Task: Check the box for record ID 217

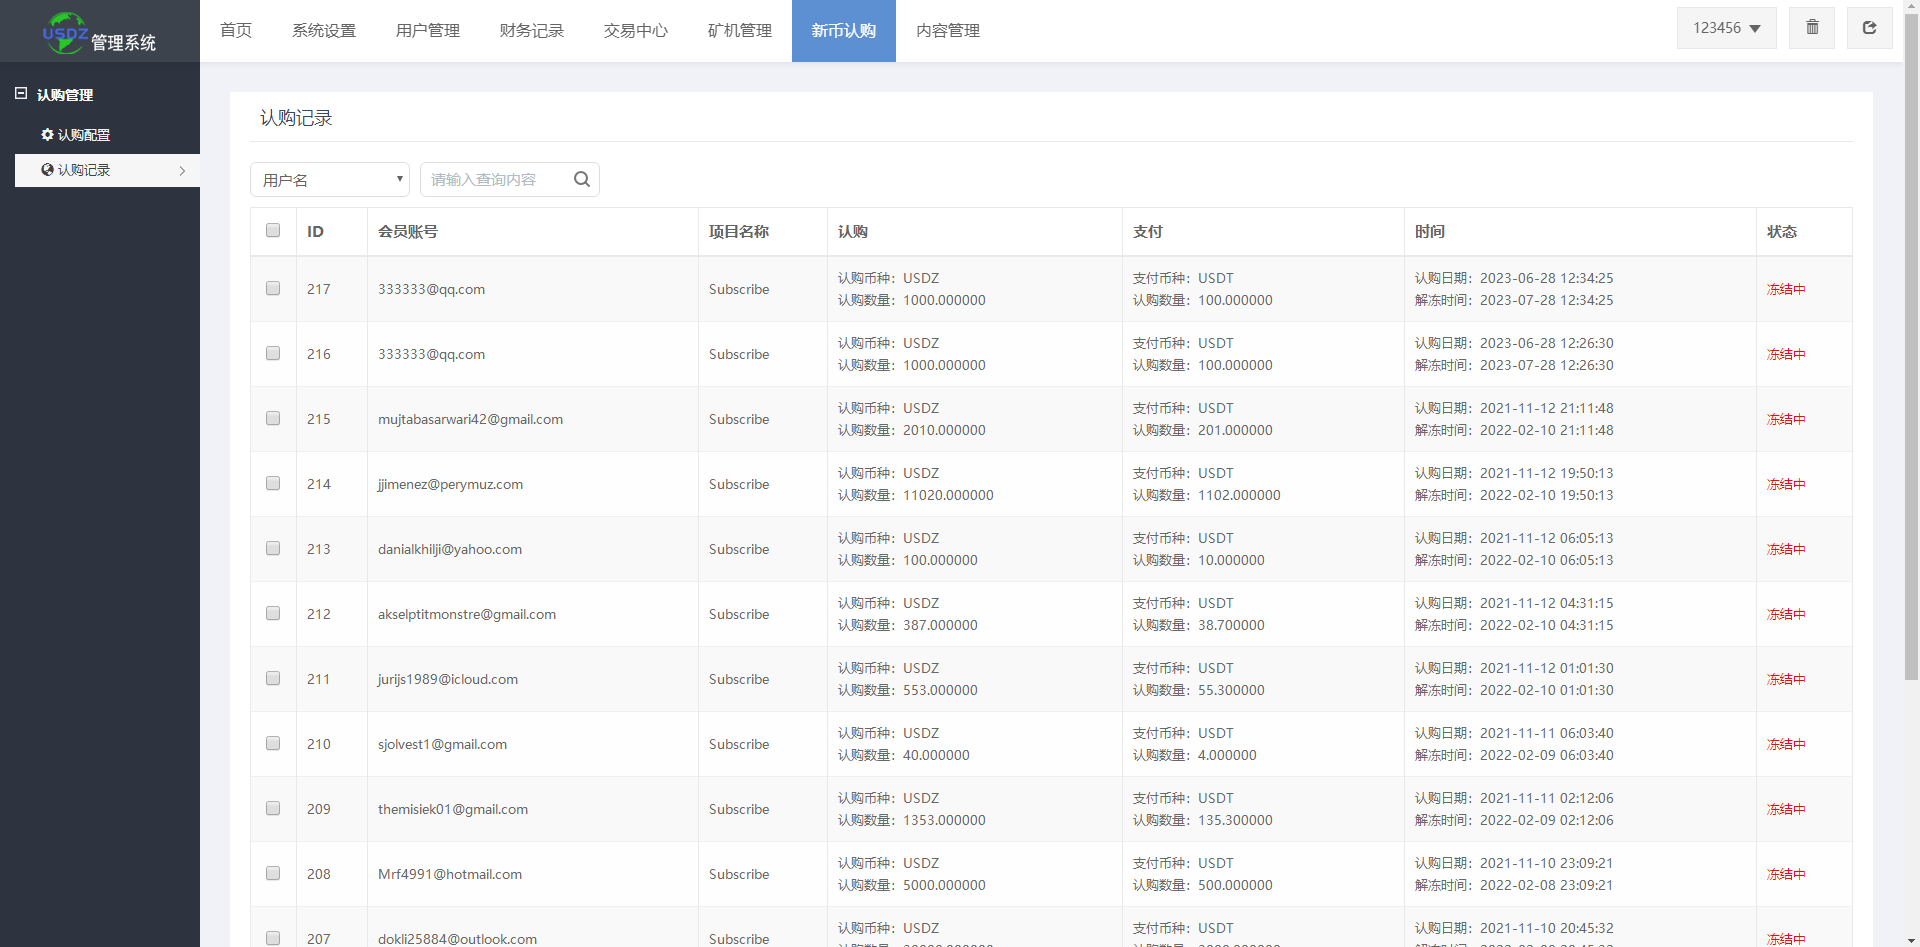Action: [273, 289]
